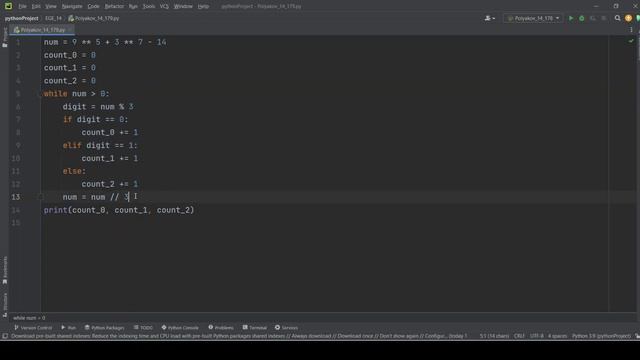Open the Python Console tool window
Viewport: 640px width, 360px height.
(x=180, y=328)
